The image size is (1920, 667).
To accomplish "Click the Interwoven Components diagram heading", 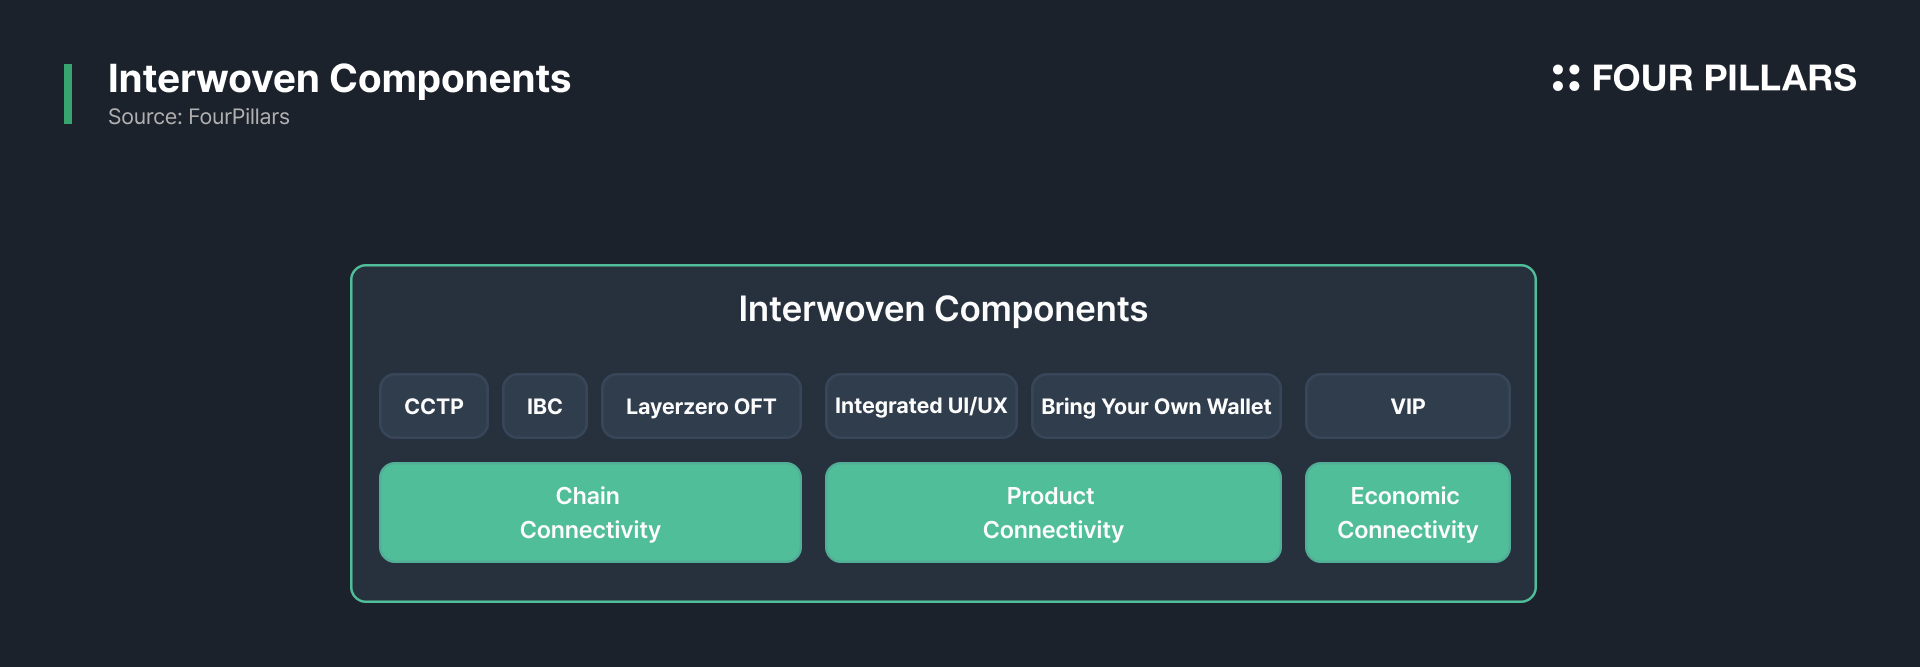I will click(943, 309).
